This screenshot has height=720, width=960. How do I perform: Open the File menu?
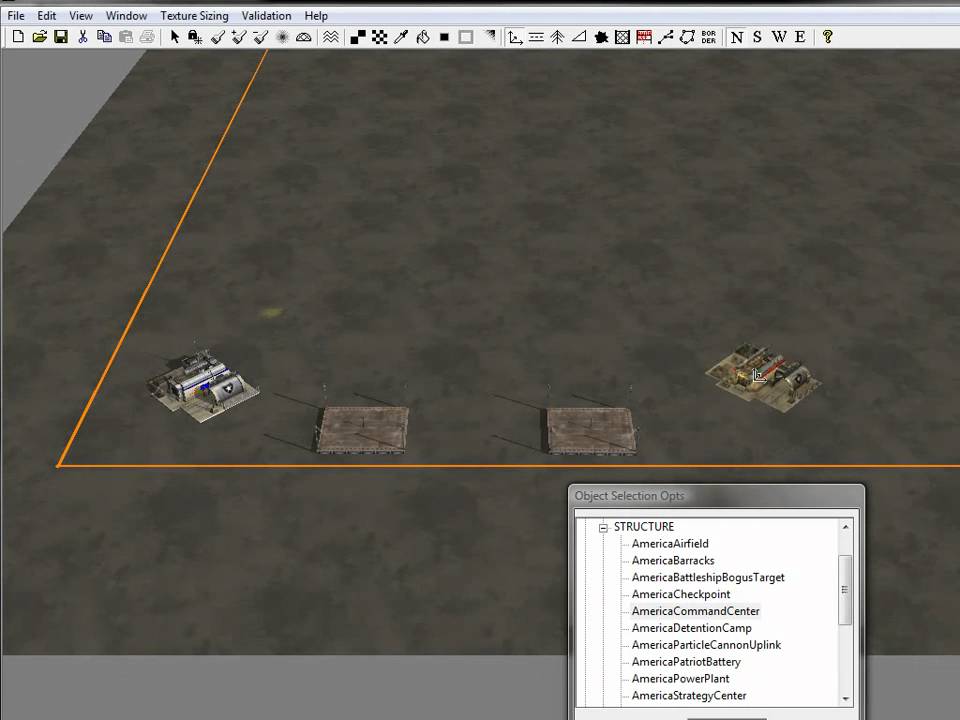point(16,16)
